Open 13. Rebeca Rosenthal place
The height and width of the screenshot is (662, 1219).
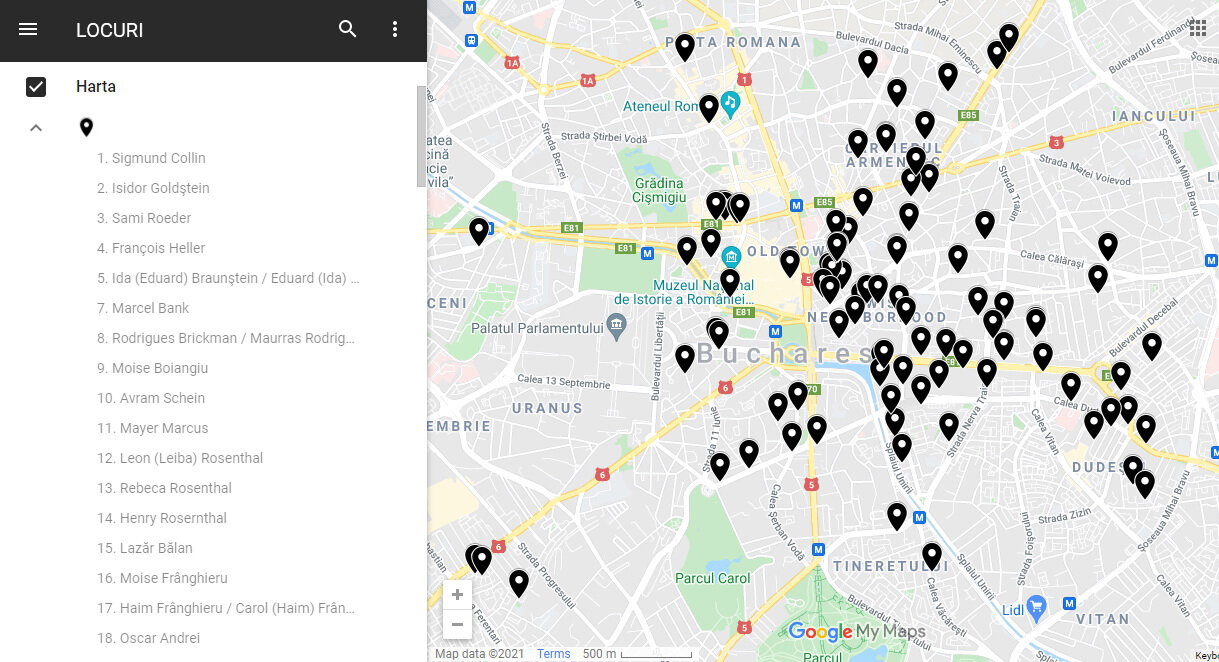[164, 488]
